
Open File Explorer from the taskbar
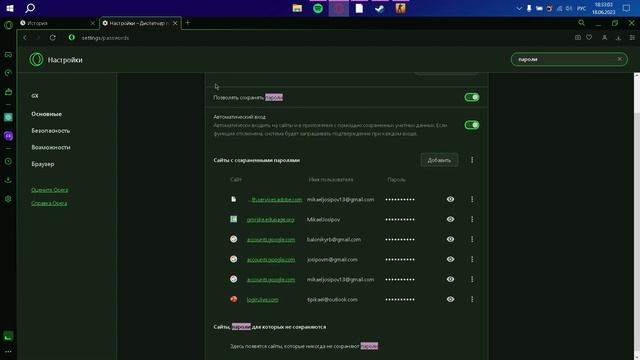pyautogui.click(x=297, y=8)
